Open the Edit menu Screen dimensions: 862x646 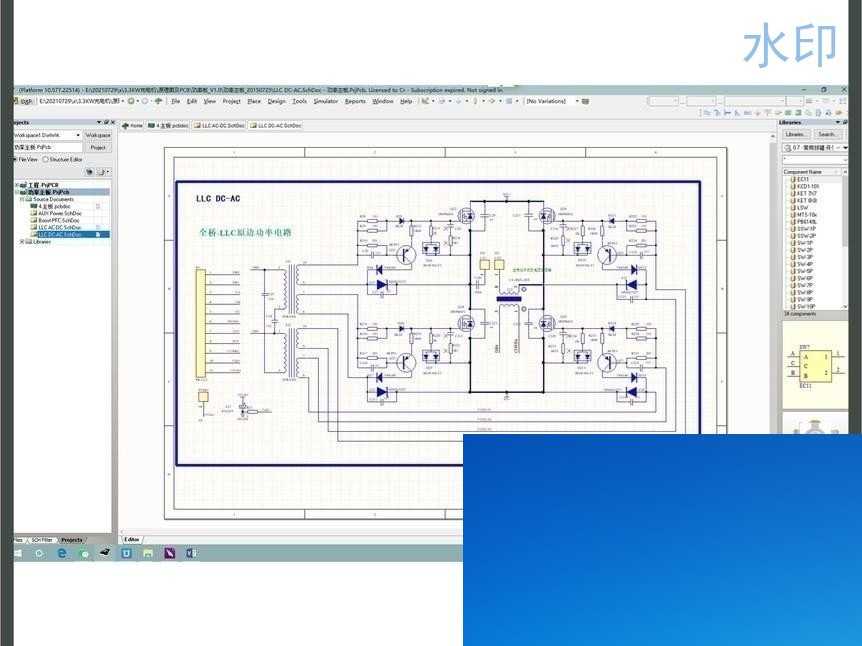tap(192, 101)
